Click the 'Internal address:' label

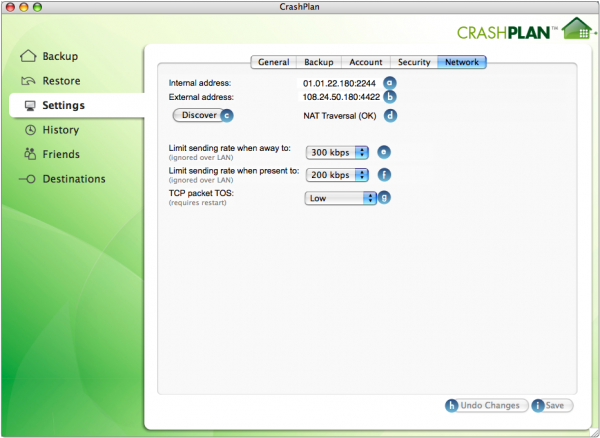(200, 83)
